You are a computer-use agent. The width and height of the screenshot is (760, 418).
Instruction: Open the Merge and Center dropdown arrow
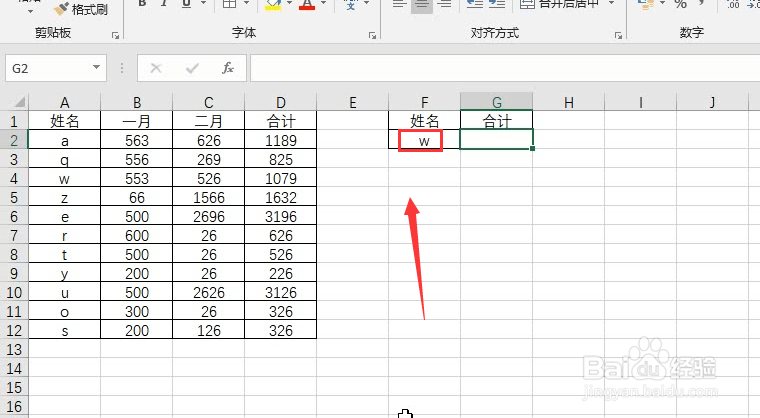tap(611, 4)
